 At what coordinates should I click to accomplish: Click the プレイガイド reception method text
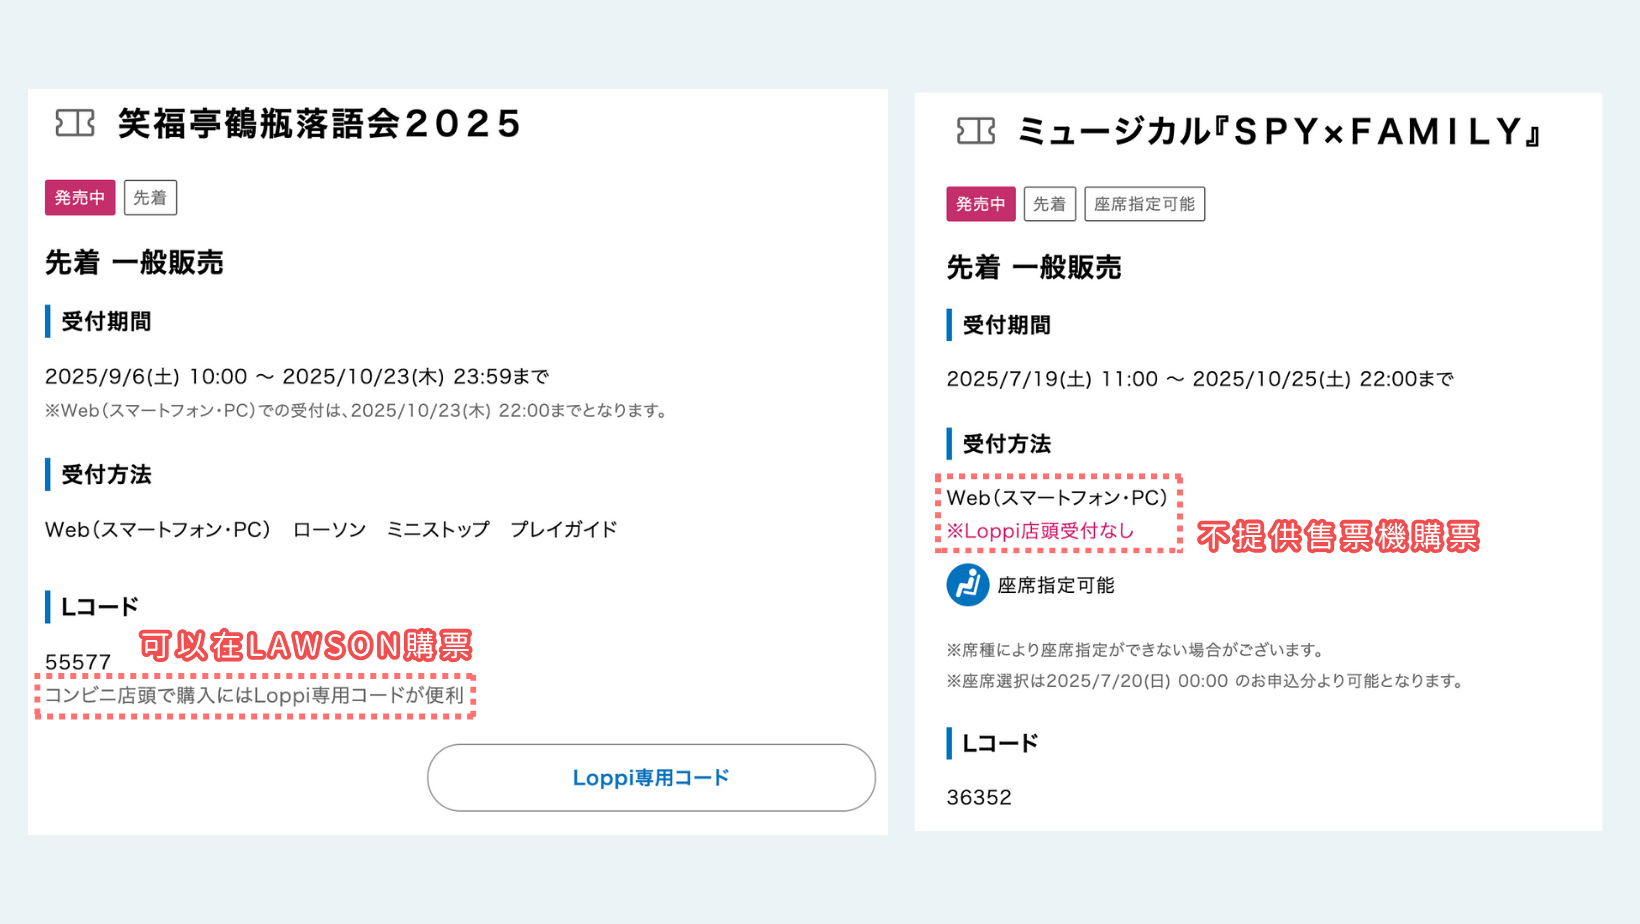[563, 529]
